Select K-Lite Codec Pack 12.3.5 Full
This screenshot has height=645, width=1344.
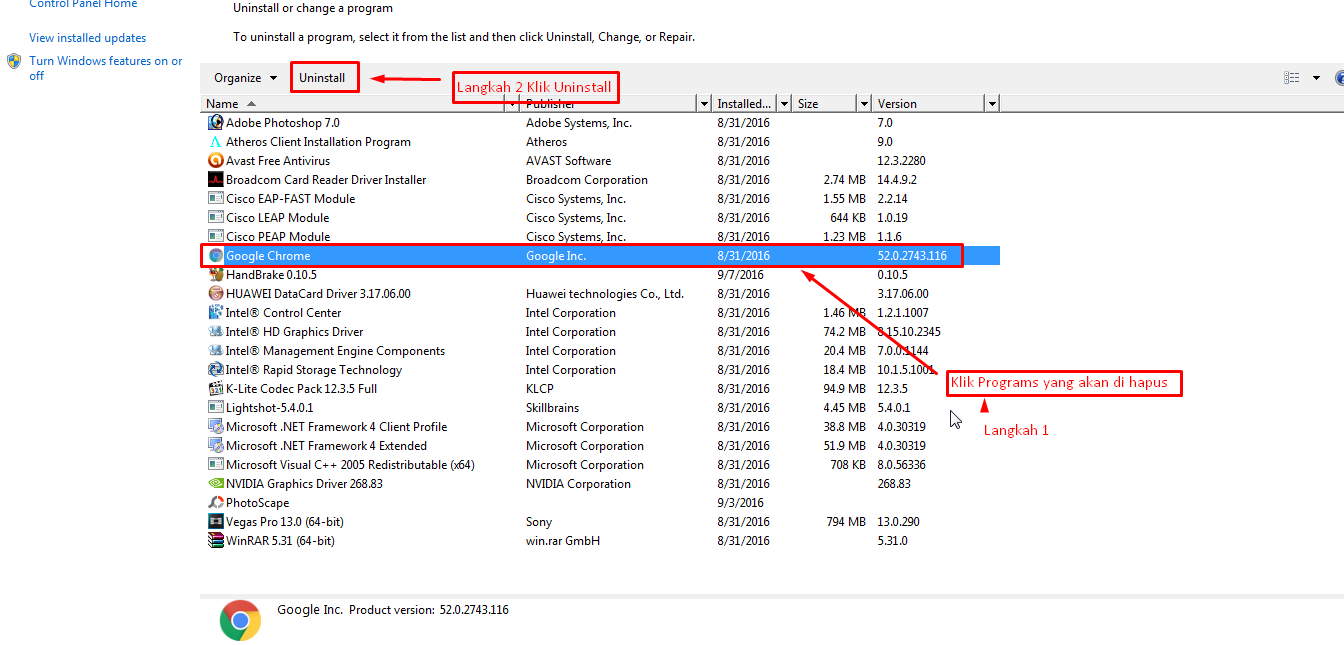(x=302, y=389)
